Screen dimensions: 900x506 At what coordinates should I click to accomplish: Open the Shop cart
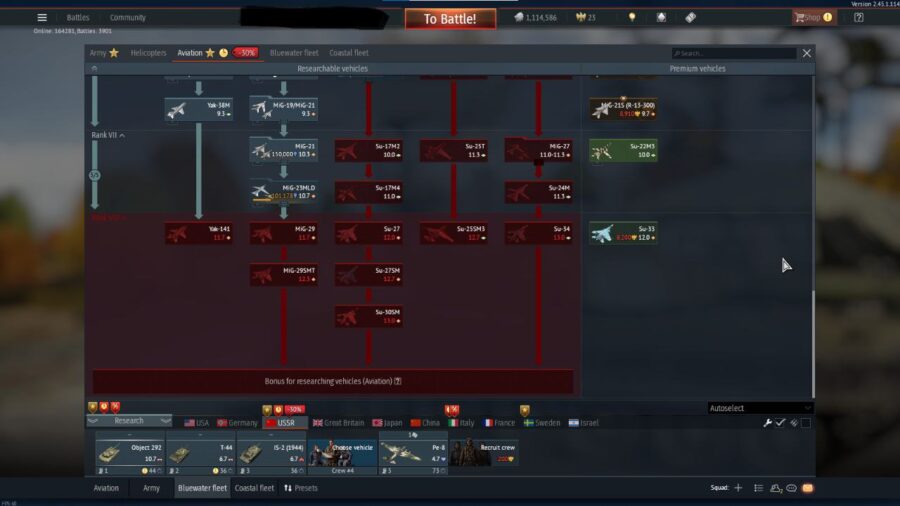[813, 17]
